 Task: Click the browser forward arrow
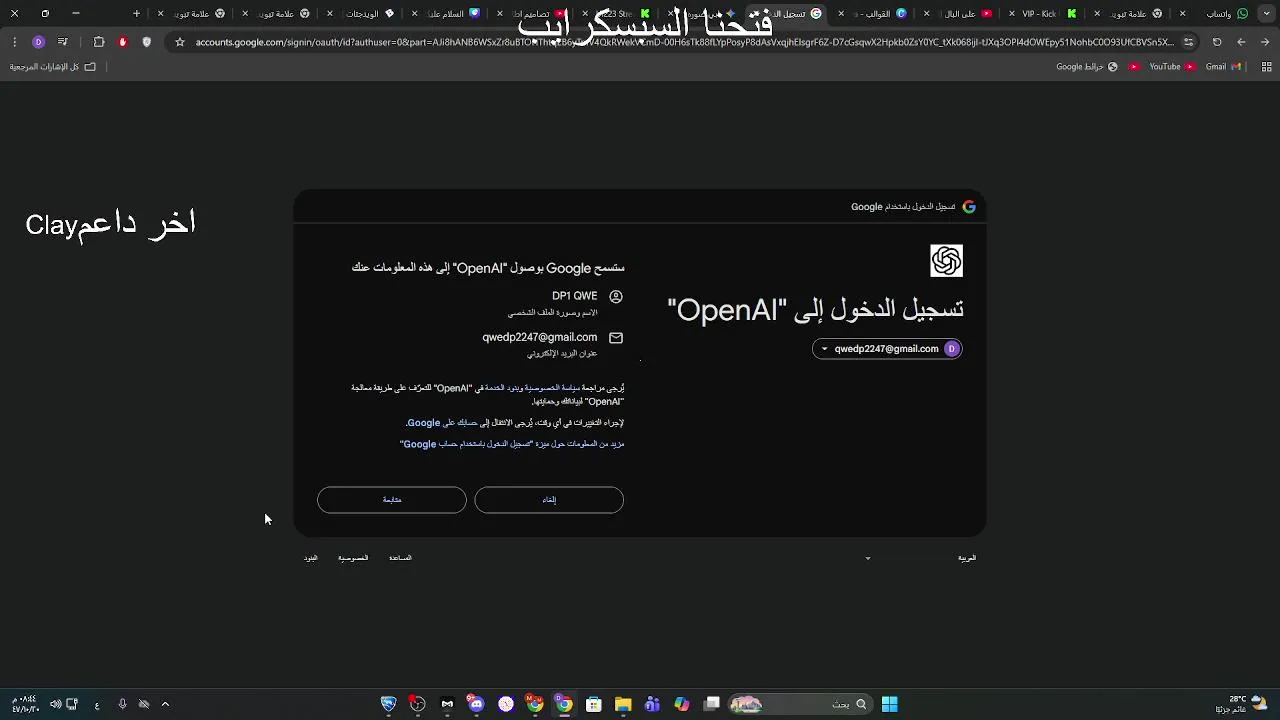pyautogui.click(x=1241, y=42)
